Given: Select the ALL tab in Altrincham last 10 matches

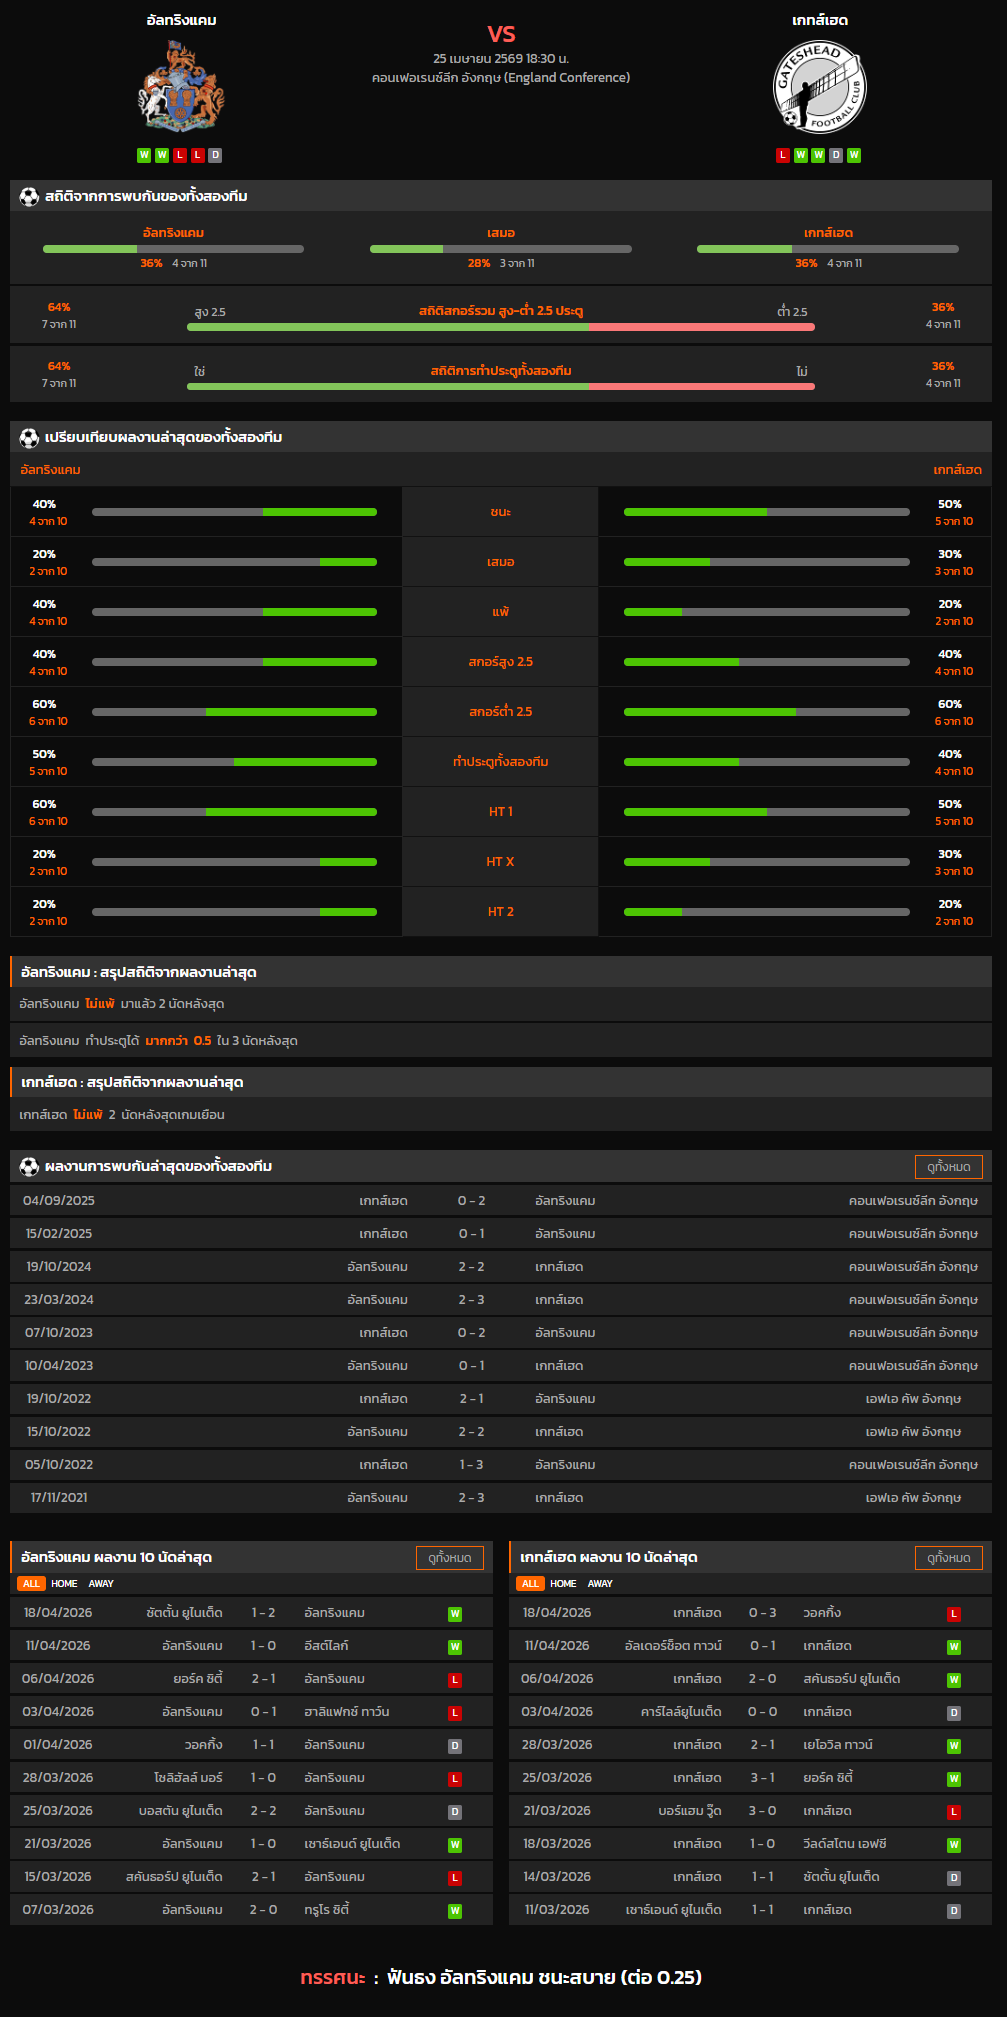Looking at the screenshot, I should point(31,1584).
